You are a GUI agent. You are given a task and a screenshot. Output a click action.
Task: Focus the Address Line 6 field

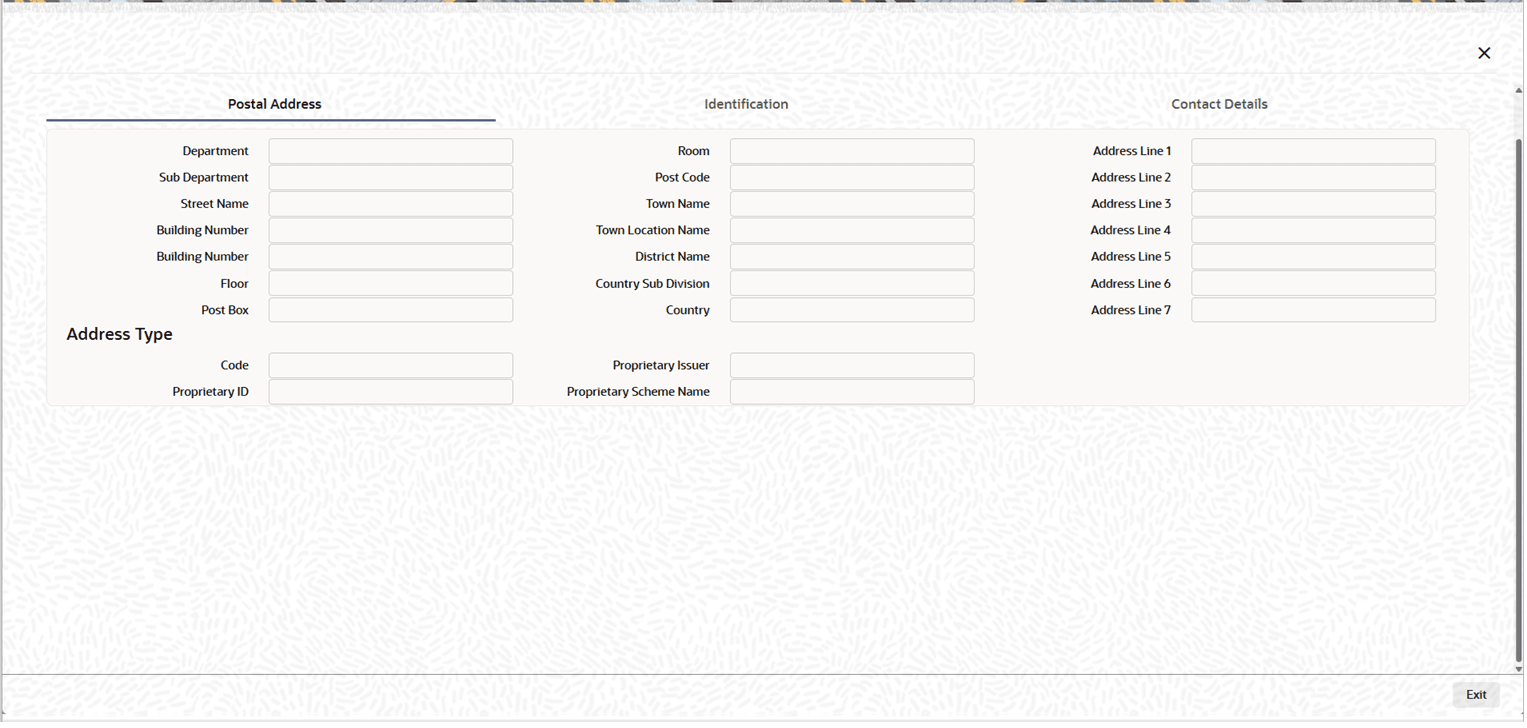(x=1313, y=283)
